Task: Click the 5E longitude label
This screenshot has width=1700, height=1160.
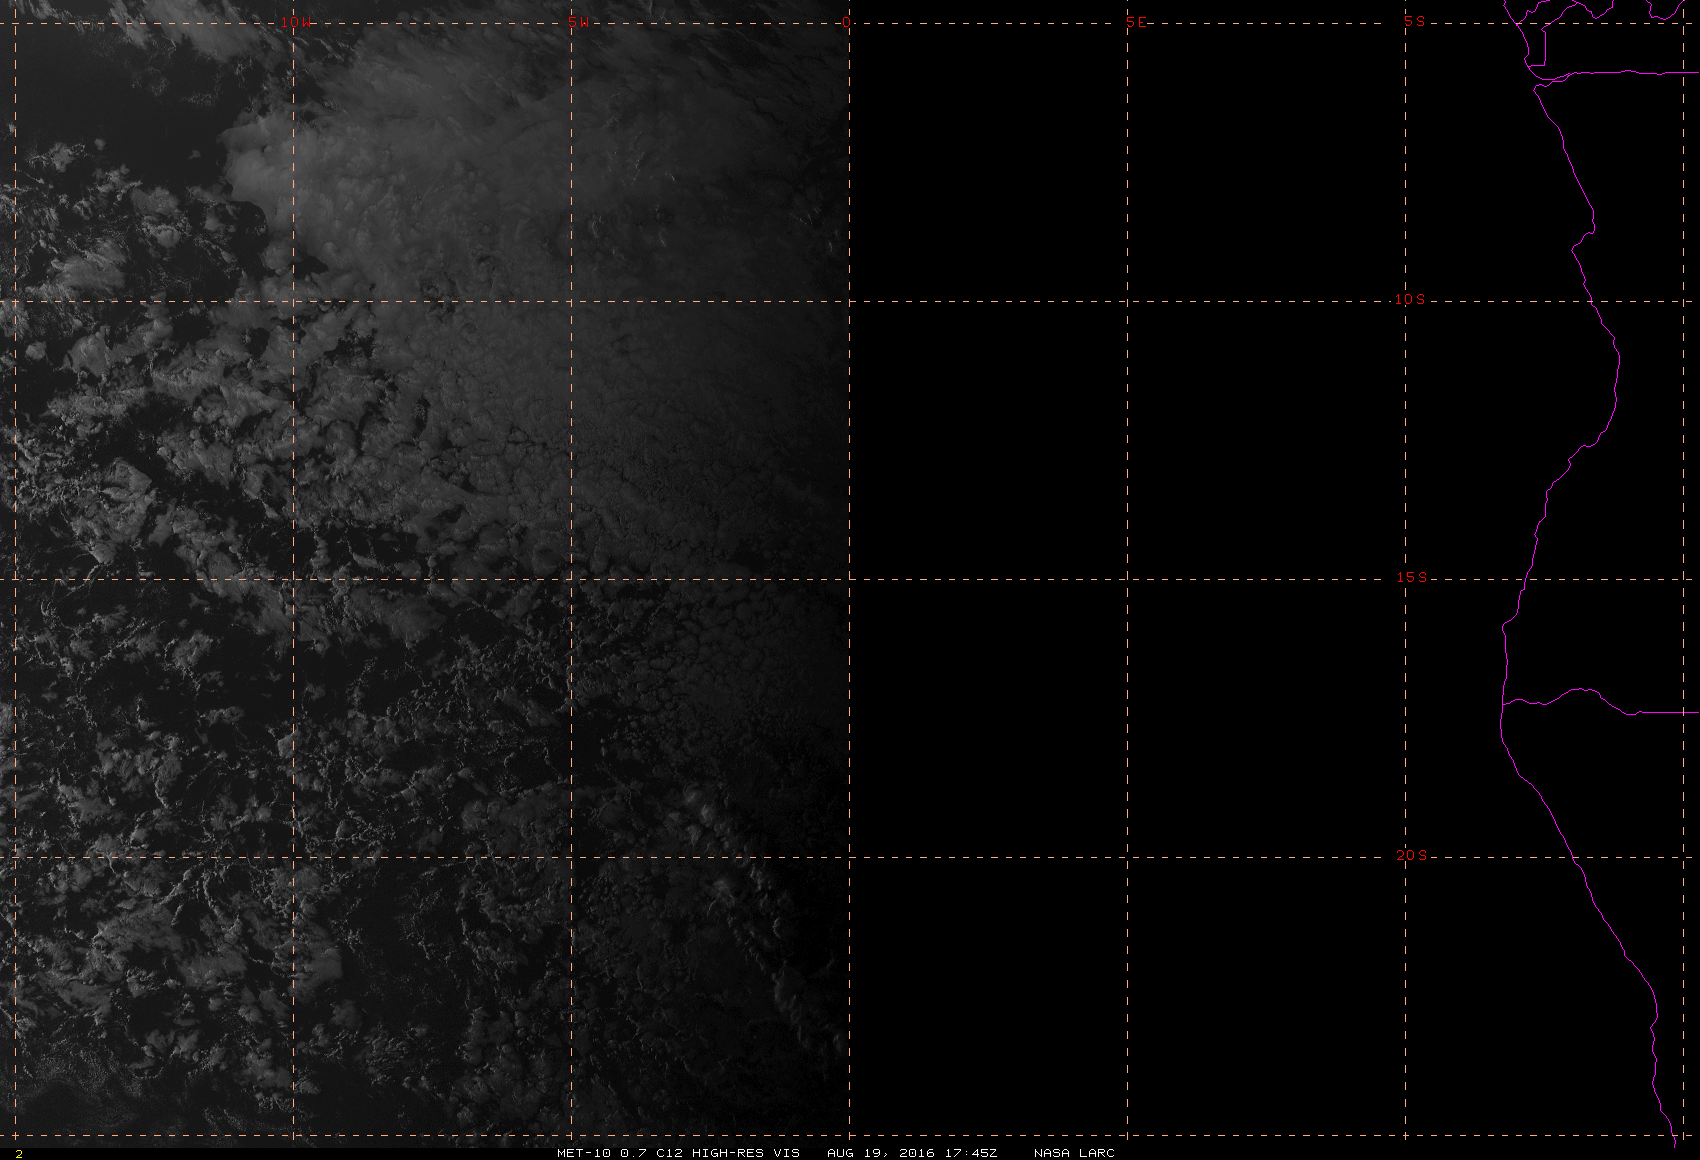Action: 1136,22
